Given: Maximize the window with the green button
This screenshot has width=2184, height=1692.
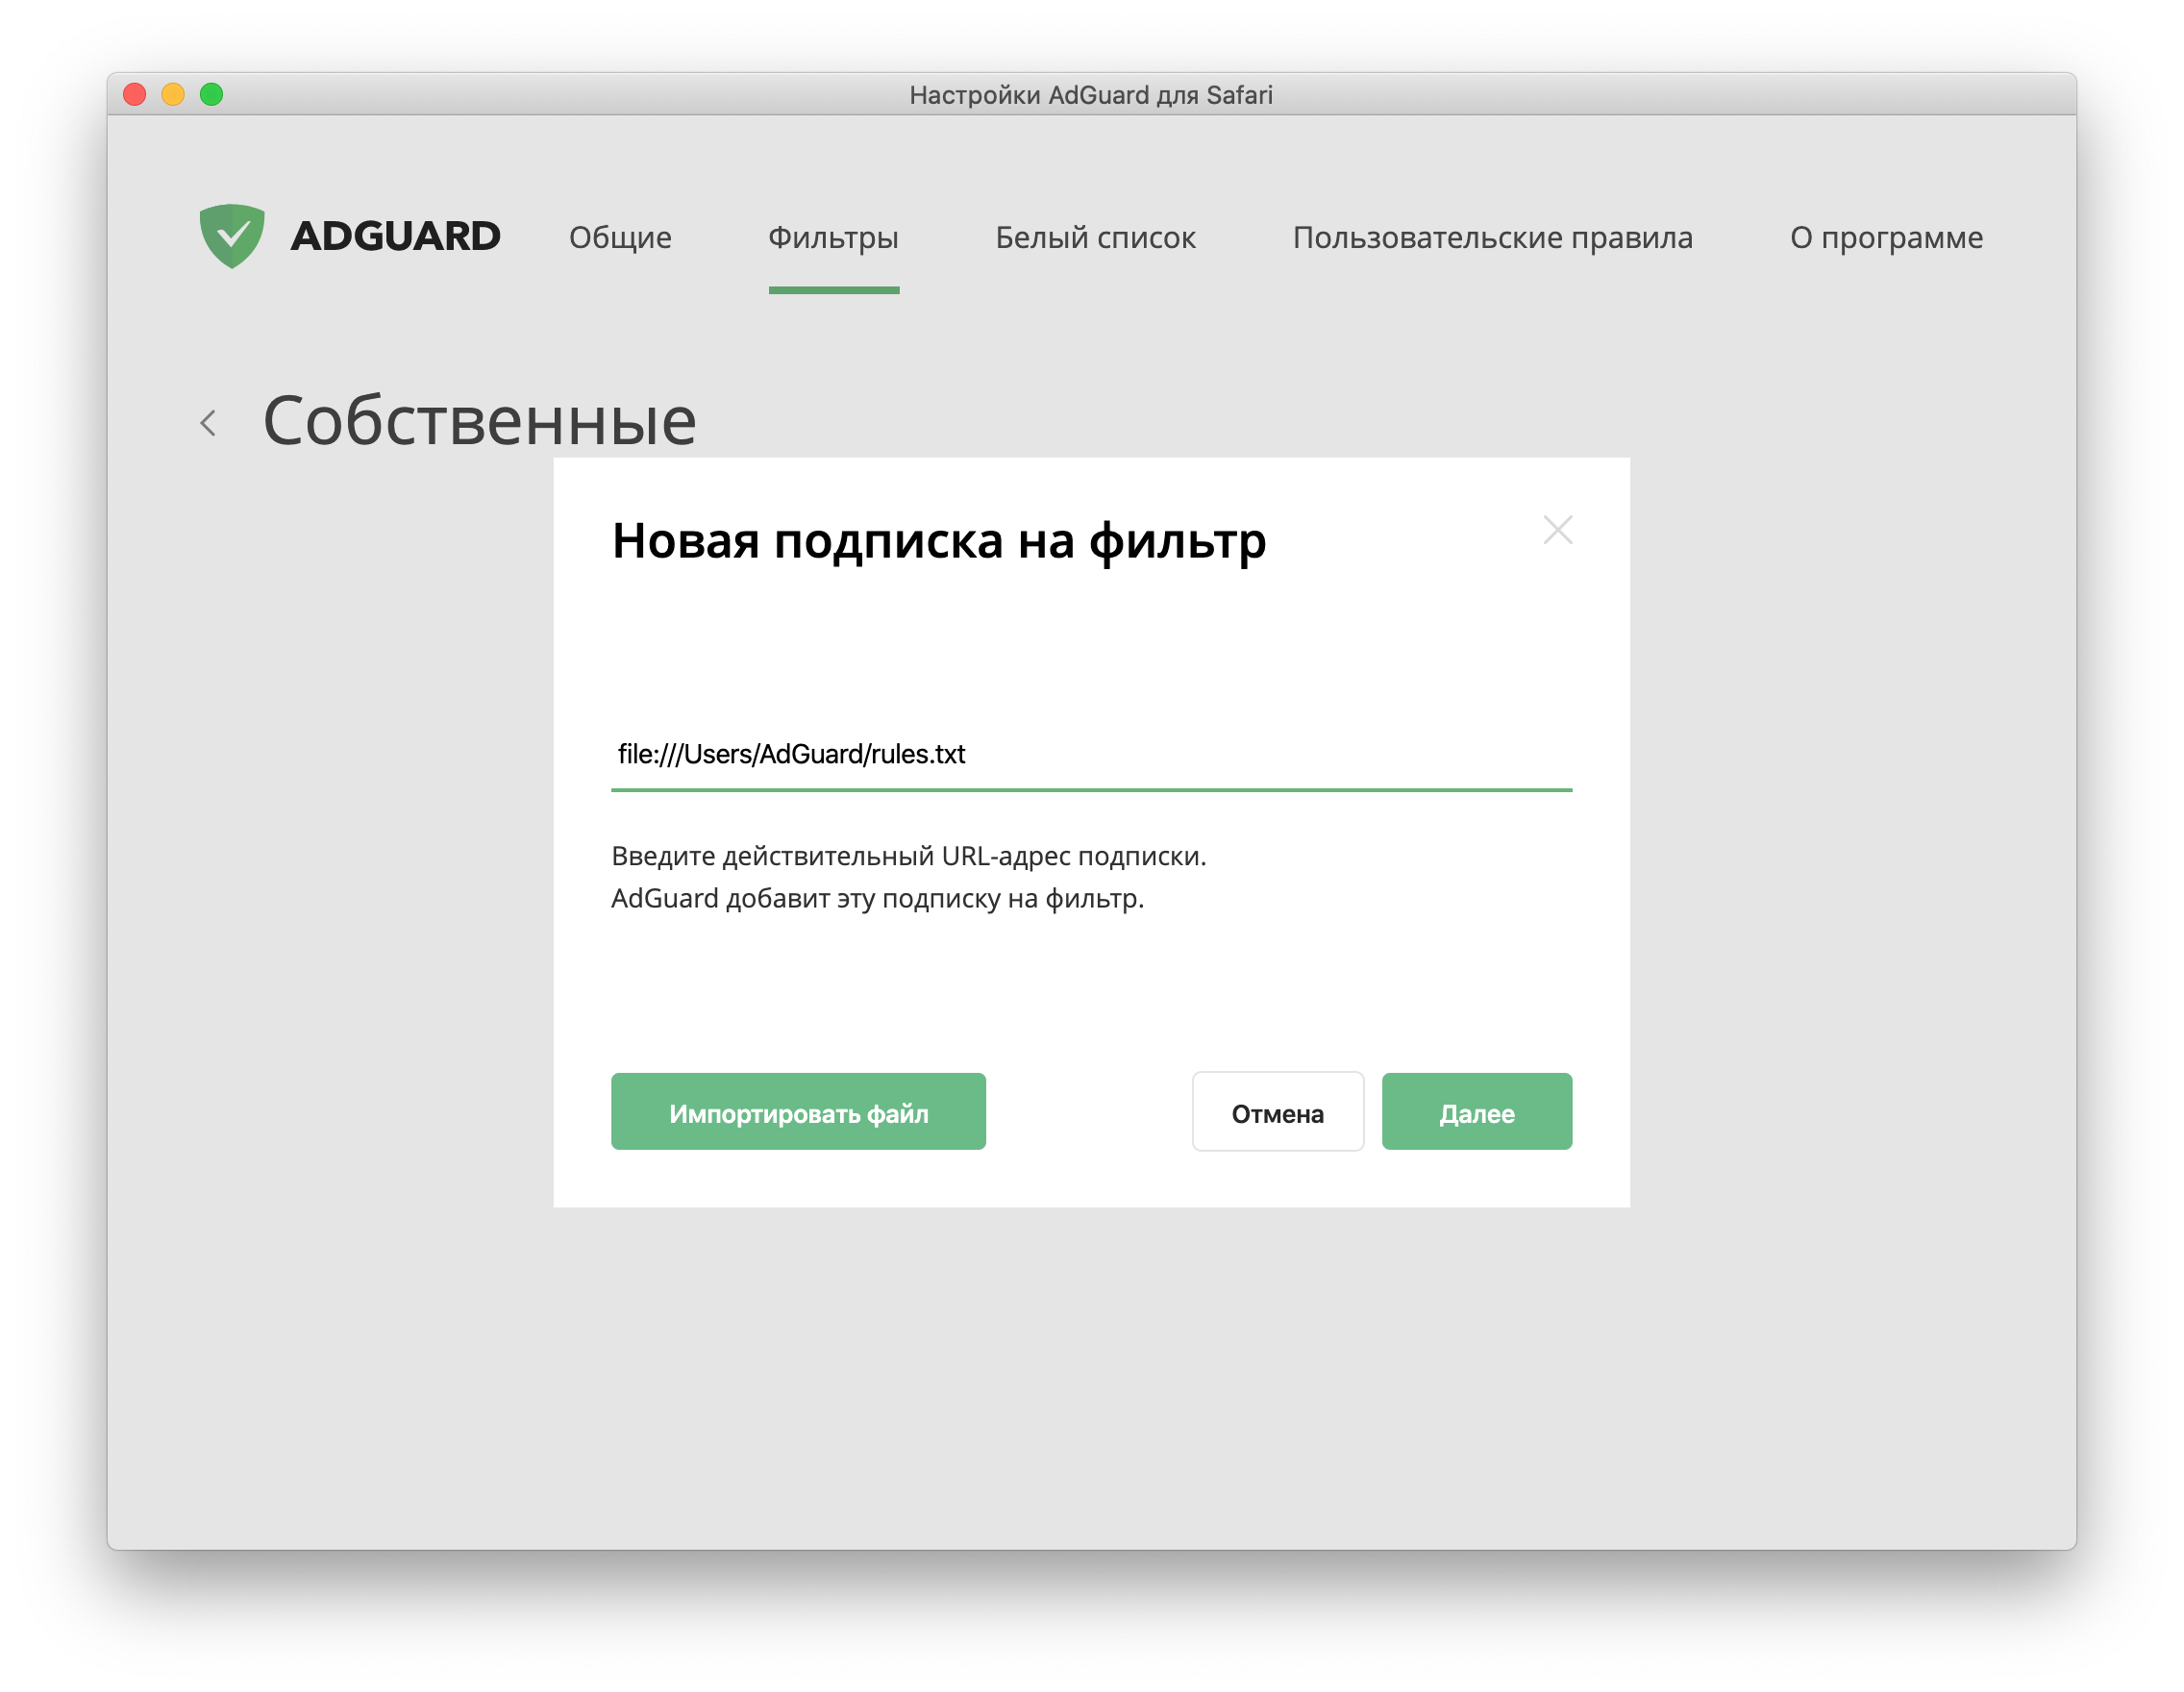Looking at the screenshot, I should (x=211, y=94).
